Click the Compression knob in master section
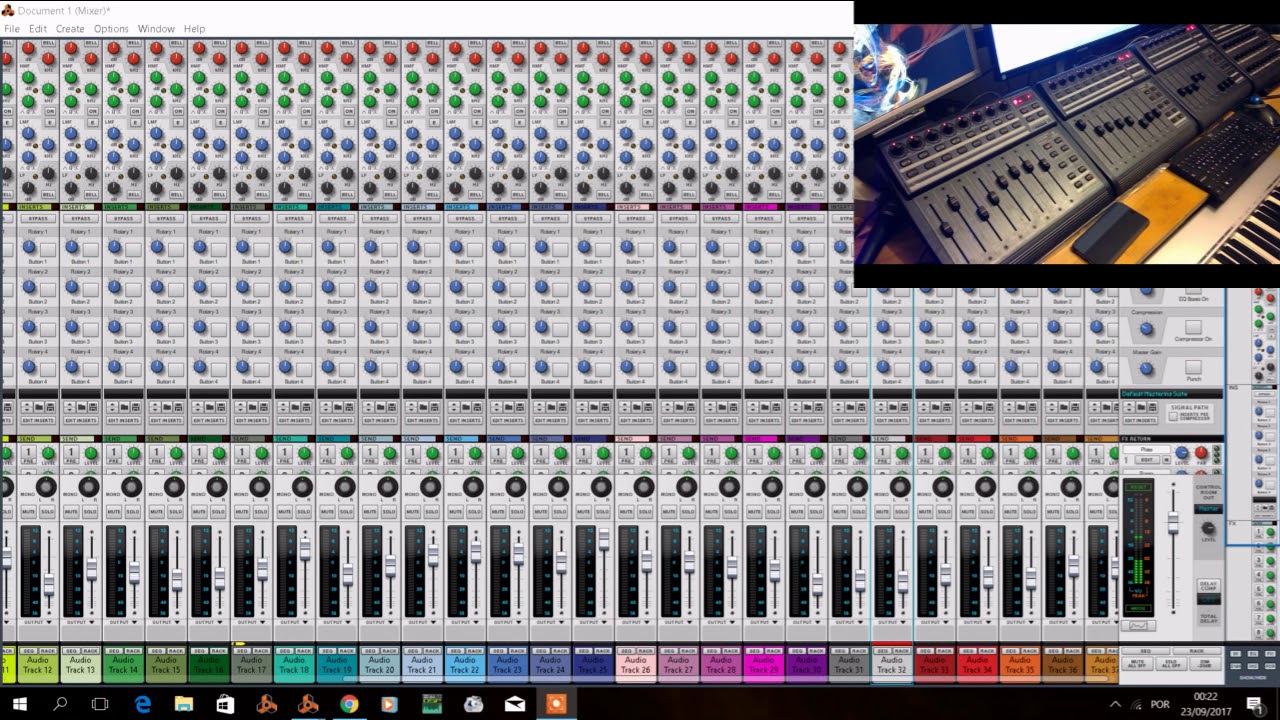The width and height of the screenshot is (1280, 720). tap(1146, 329)
